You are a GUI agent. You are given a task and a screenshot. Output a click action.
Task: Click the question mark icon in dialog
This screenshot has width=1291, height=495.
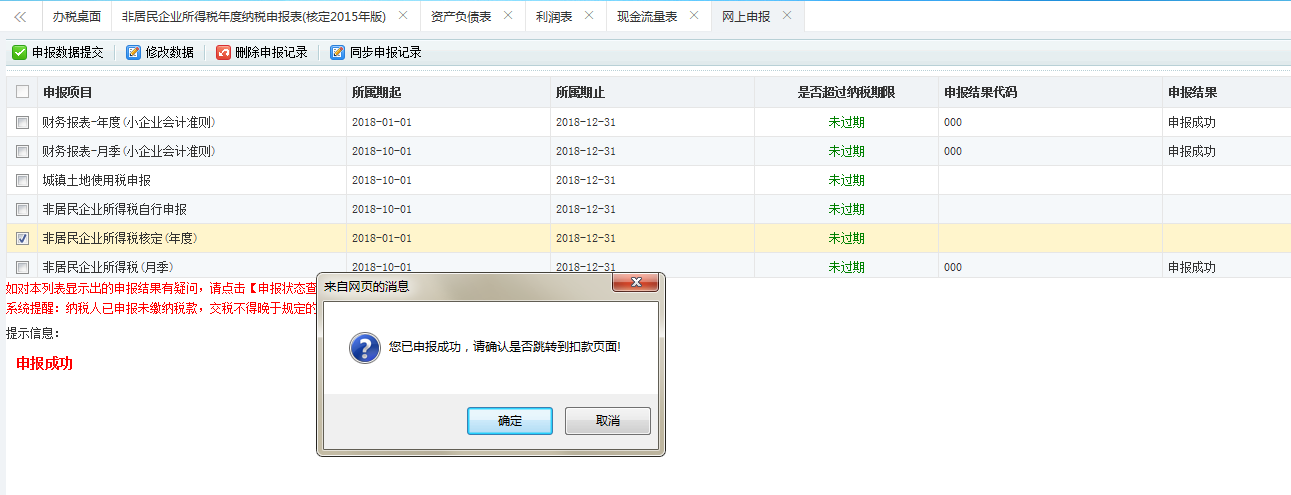pos(363,347)
